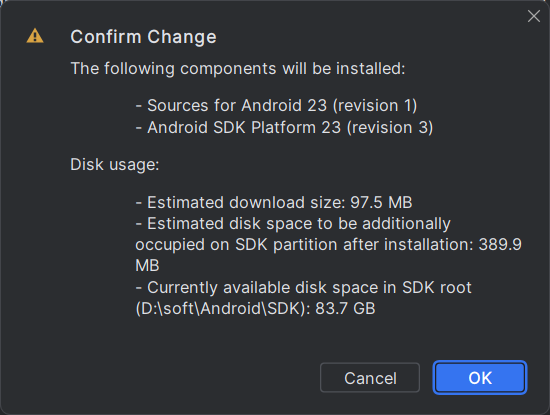Click 'occupied on SDK partition after installation' text
This screenshot has height=415, width=550.
[304, 245]
